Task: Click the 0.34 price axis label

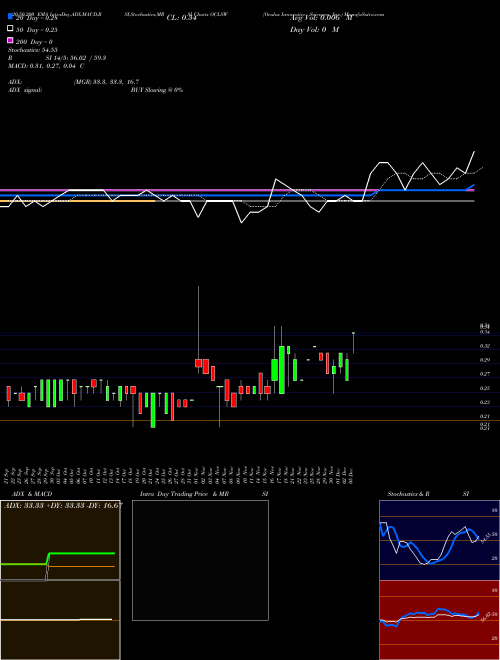Action: (485, 332)
